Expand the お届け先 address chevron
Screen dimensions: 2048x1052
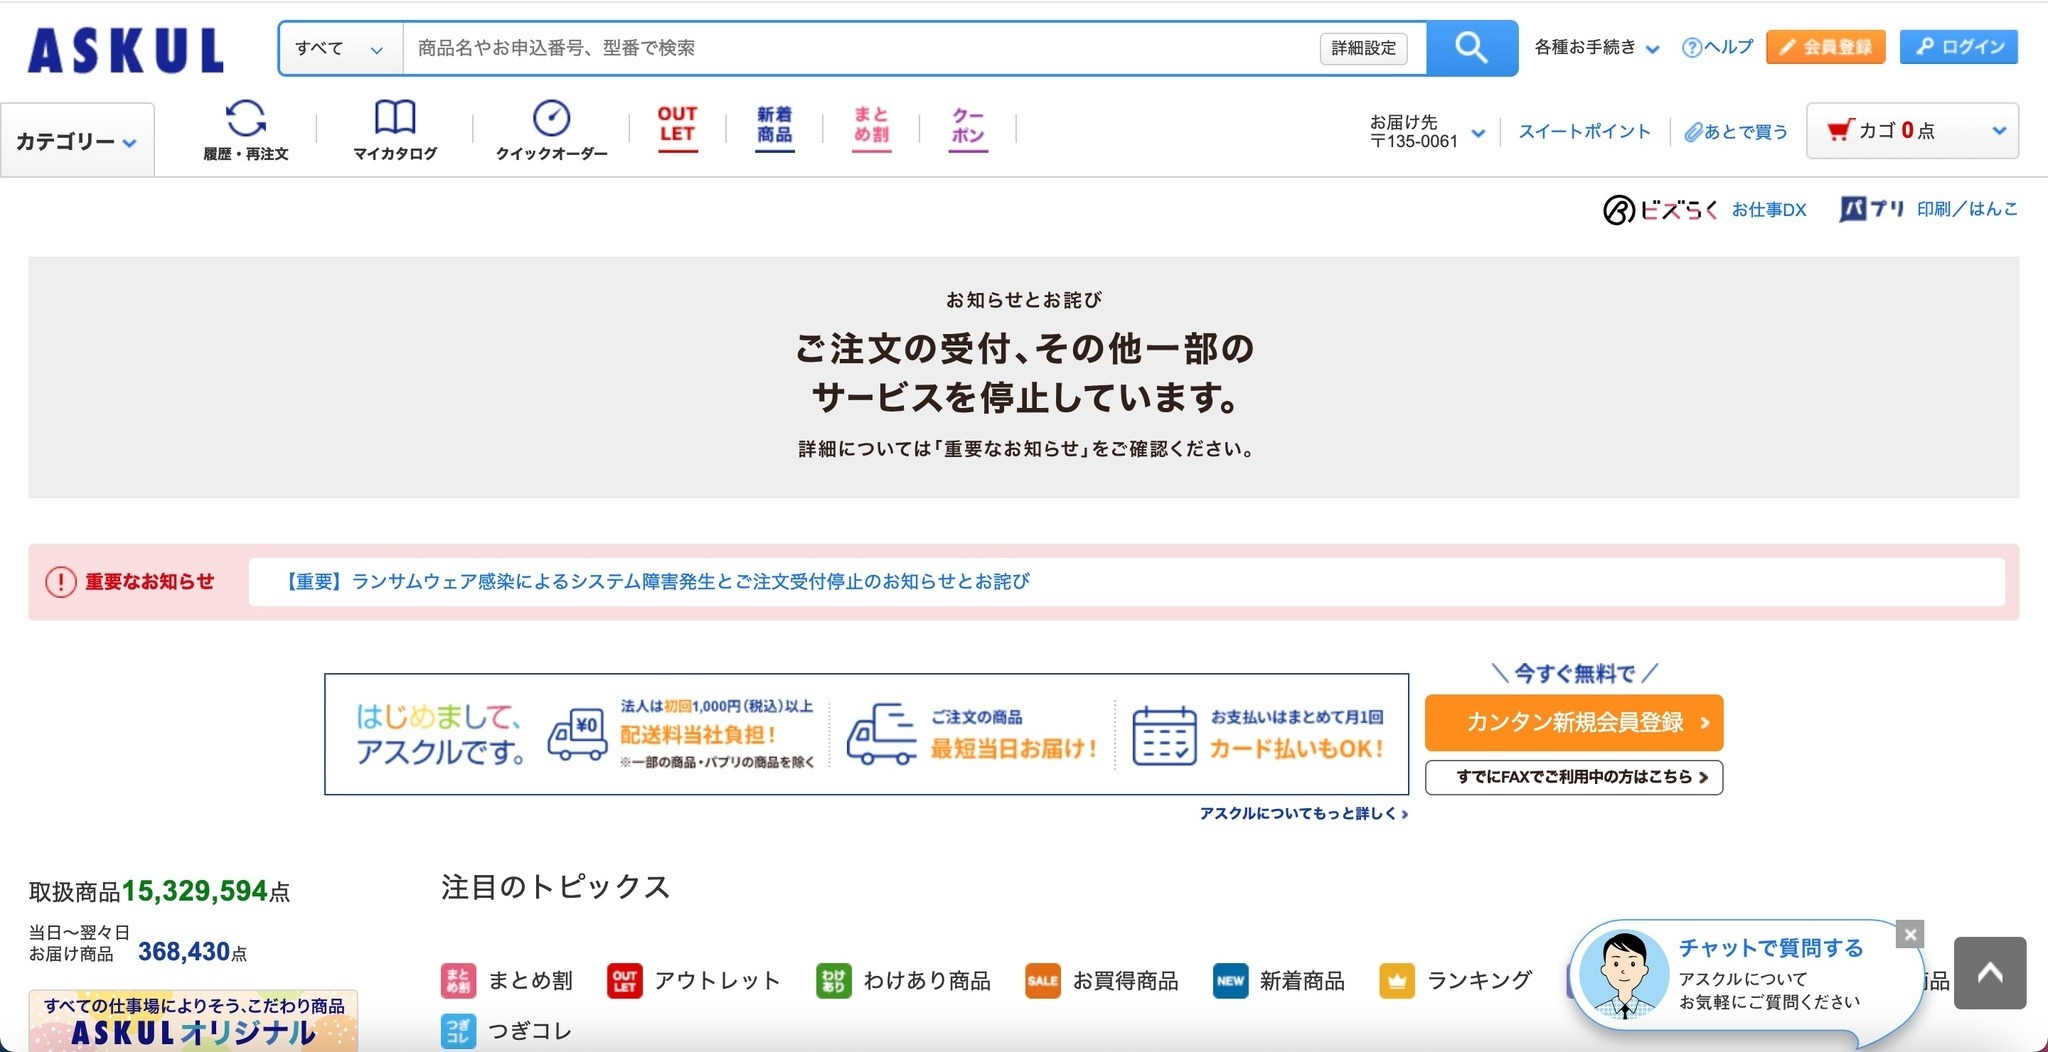[x=1478, y=133]
